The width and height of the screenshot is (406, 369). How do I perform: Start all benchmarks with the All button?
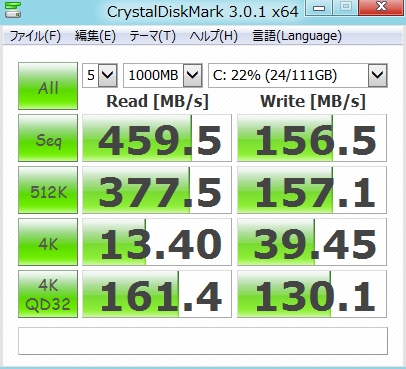[x=48, y=86]
